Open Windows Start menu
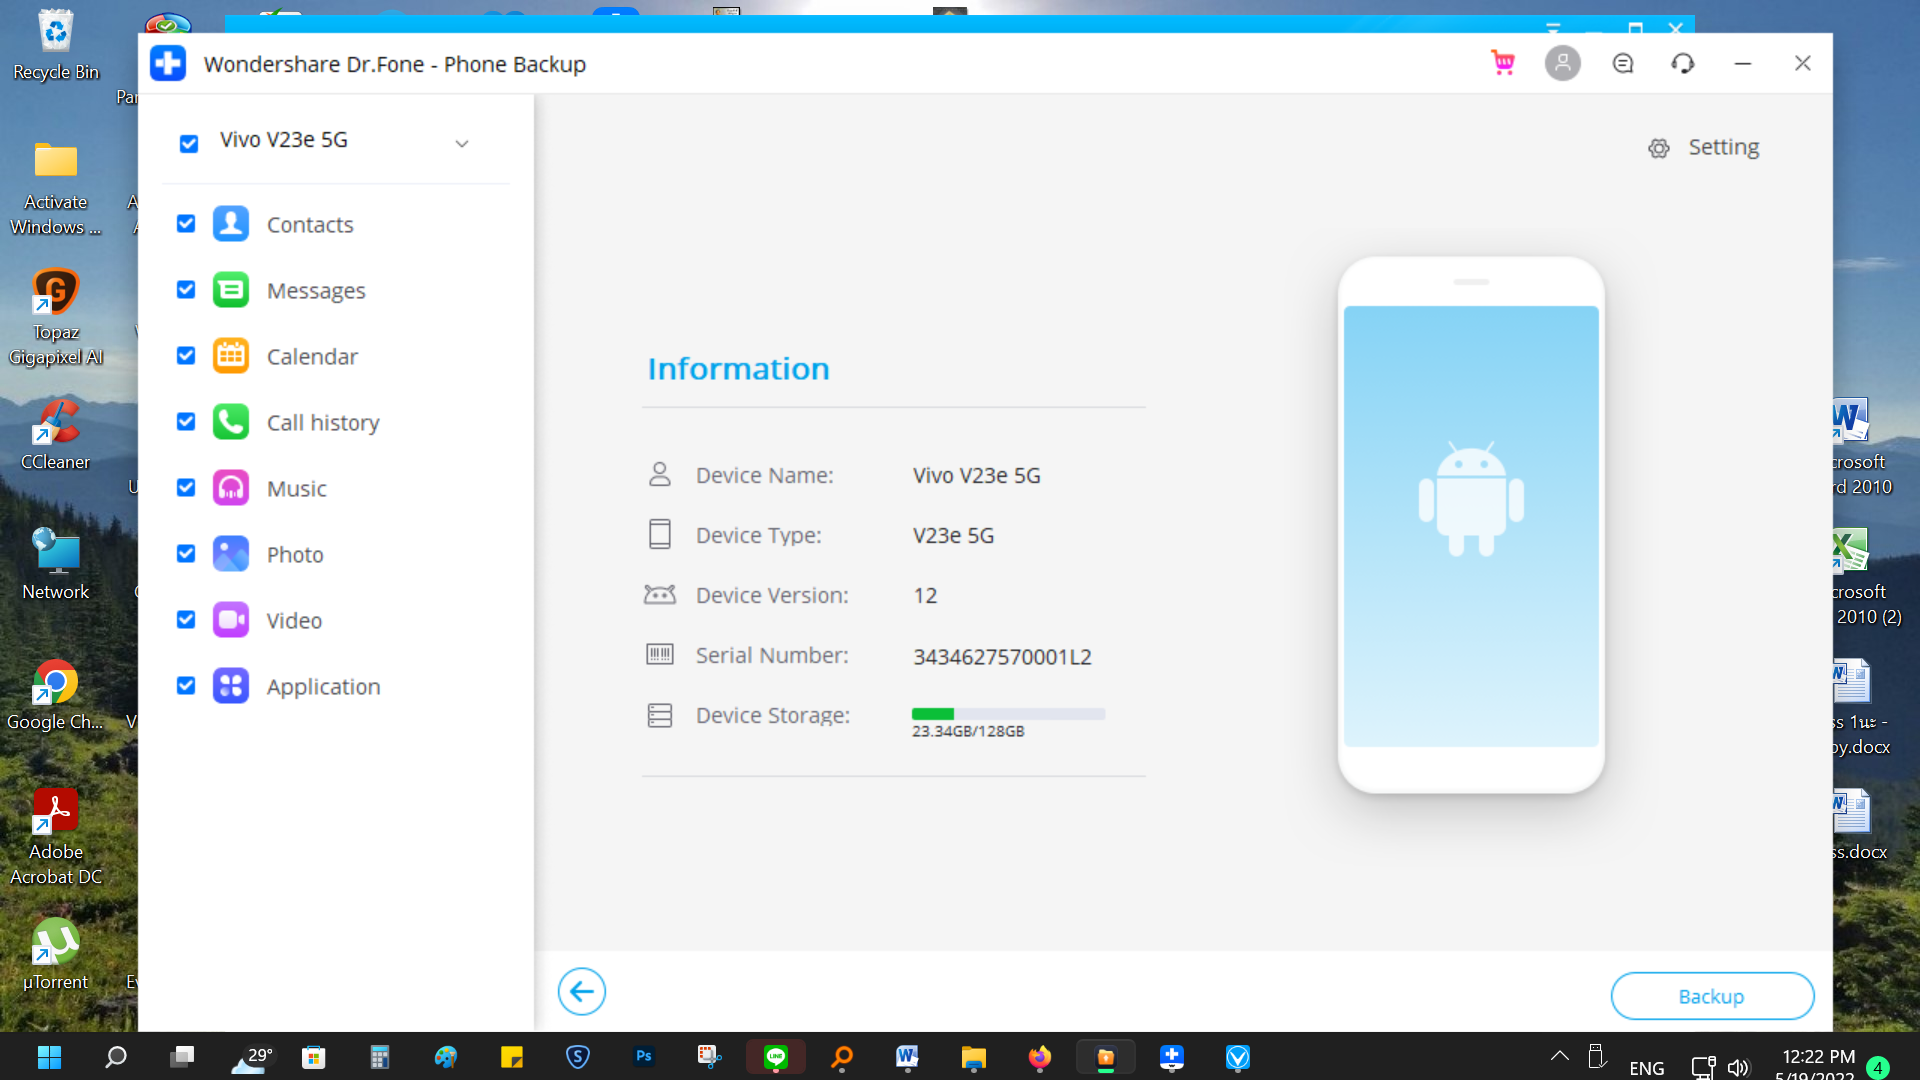This screenshot has width=1920, height=1080. click(49, 1057)
